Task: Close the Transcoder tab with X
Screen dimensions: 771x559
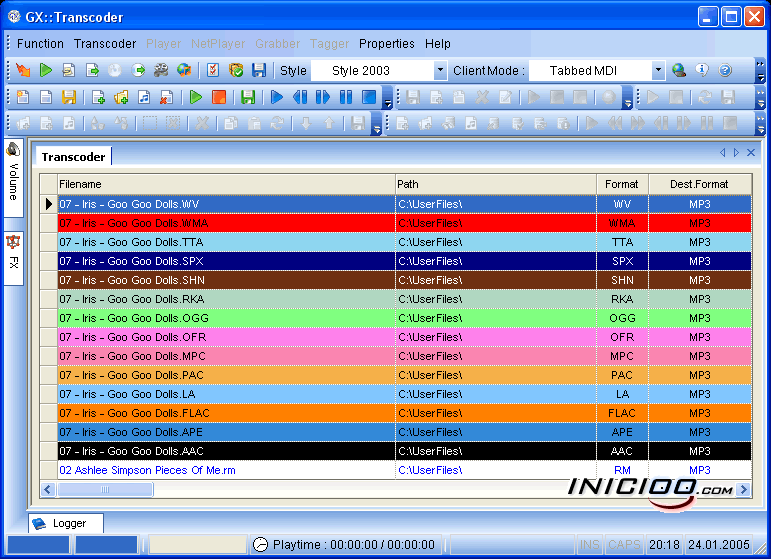Action: (751, 153)
